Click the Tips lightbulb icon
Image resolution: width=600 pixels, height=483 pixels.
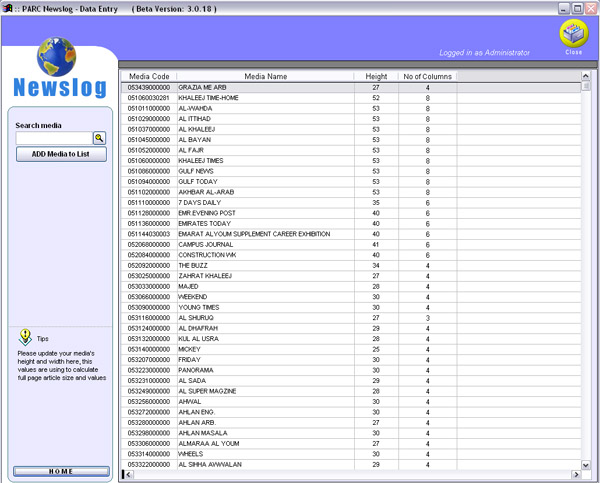pyautogui.click(x=25, y=338)
